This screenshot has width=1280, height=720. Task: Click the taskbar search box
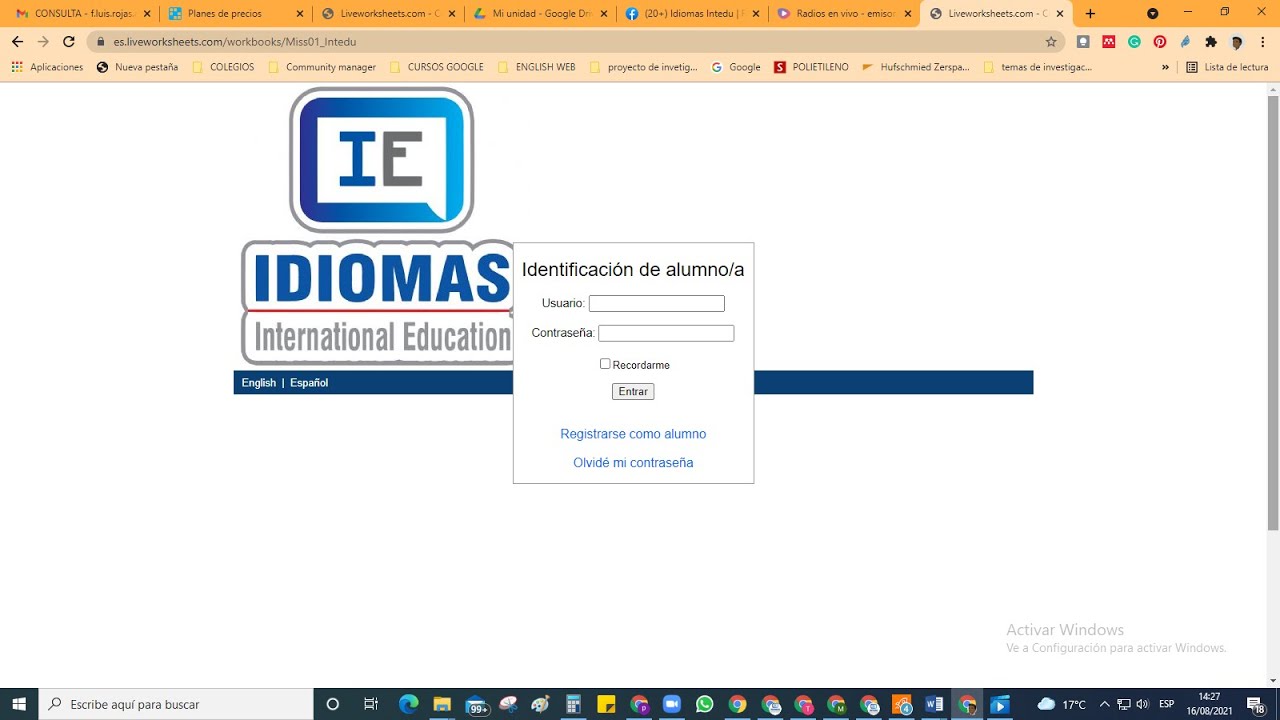coord(176,704)
